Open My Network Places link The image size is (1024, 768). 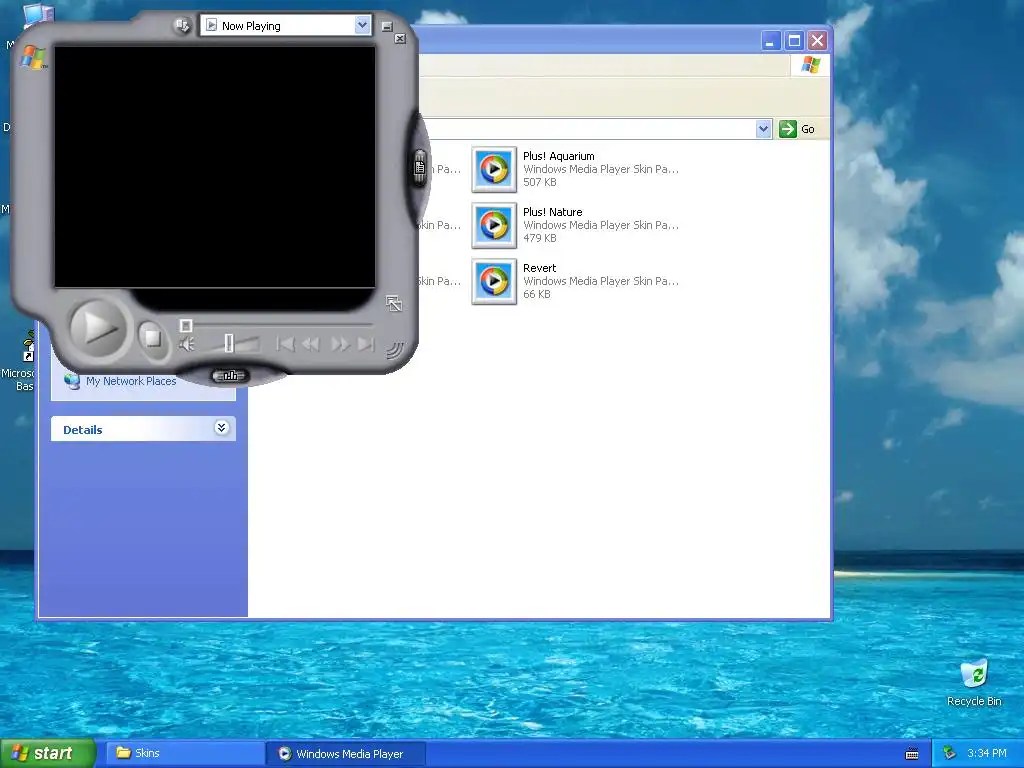[131, 381]
